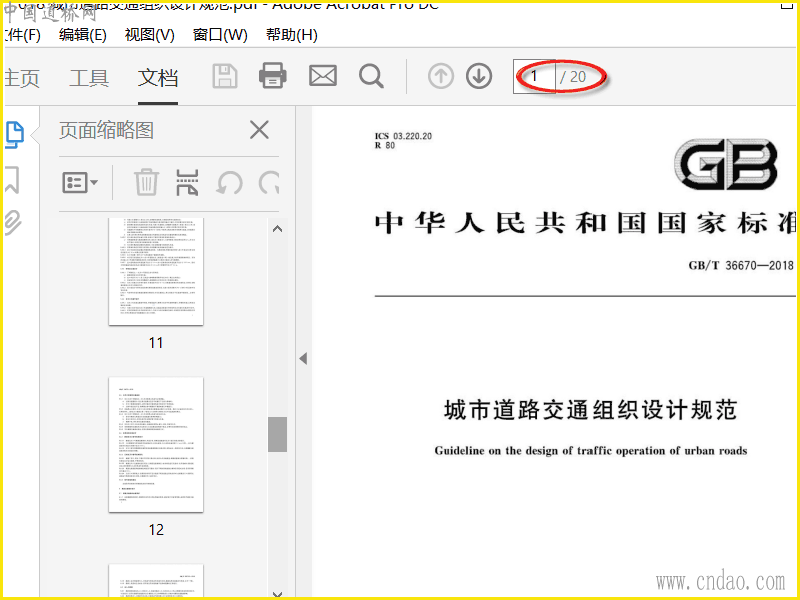Viewport: 800px width, 600px height.
Task: Rotate pages clockwise
Action: [269, 183]
